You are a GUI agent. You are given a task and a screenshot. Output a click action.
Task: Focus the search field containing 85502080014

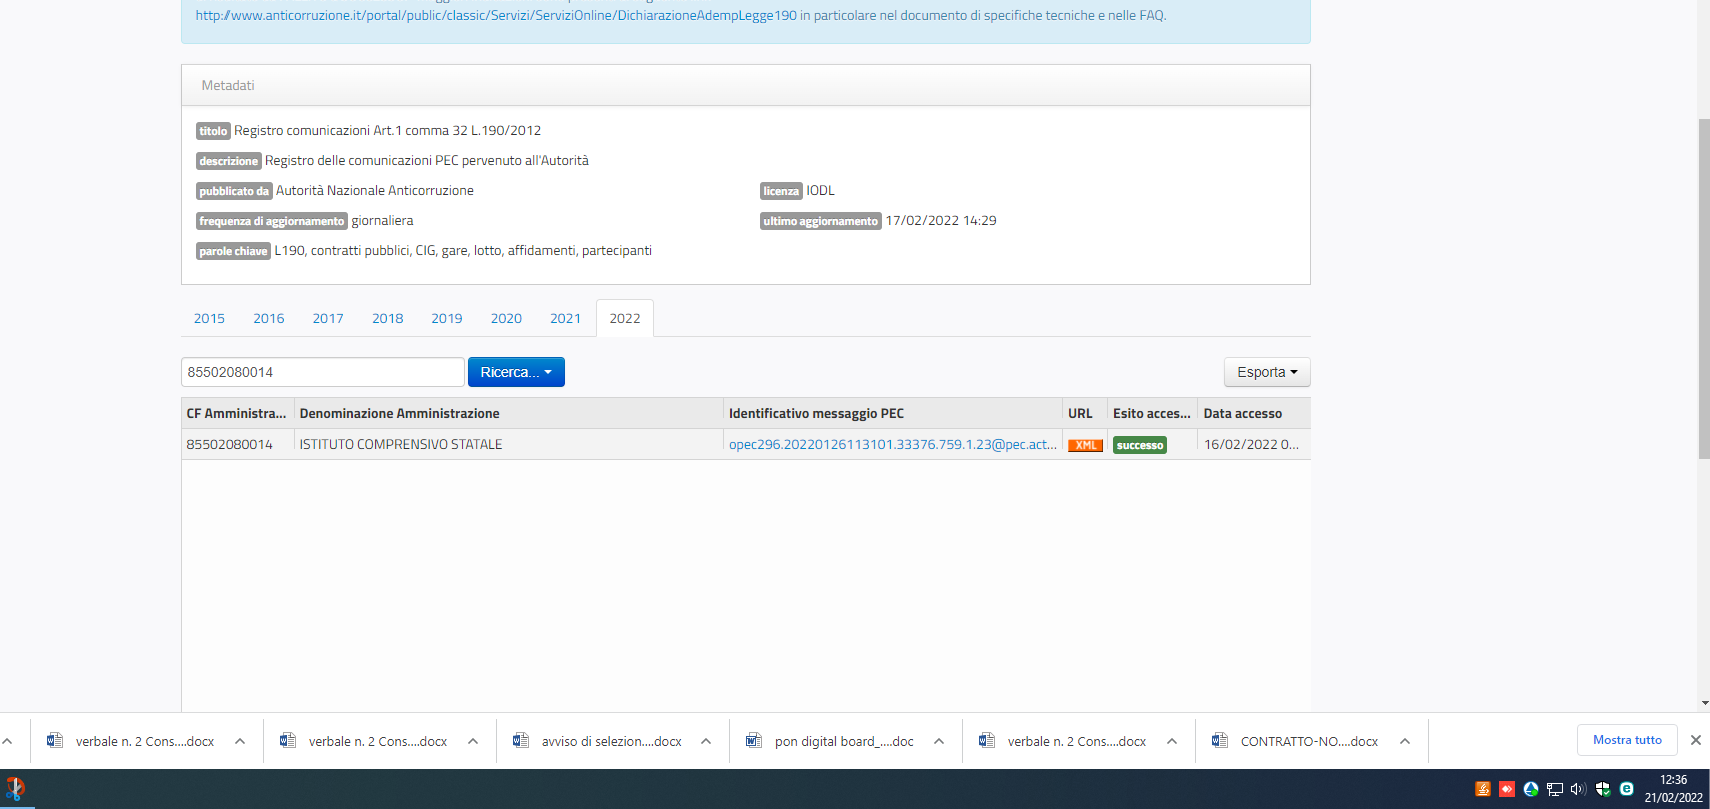pyautogui.click(x=322, y=372)
